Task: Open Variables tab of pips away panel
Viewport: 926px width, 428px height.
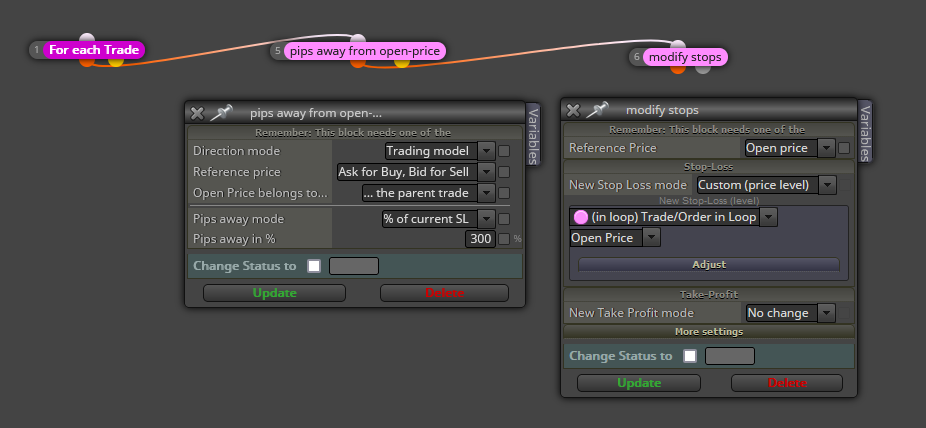Action: pos(533,136)
